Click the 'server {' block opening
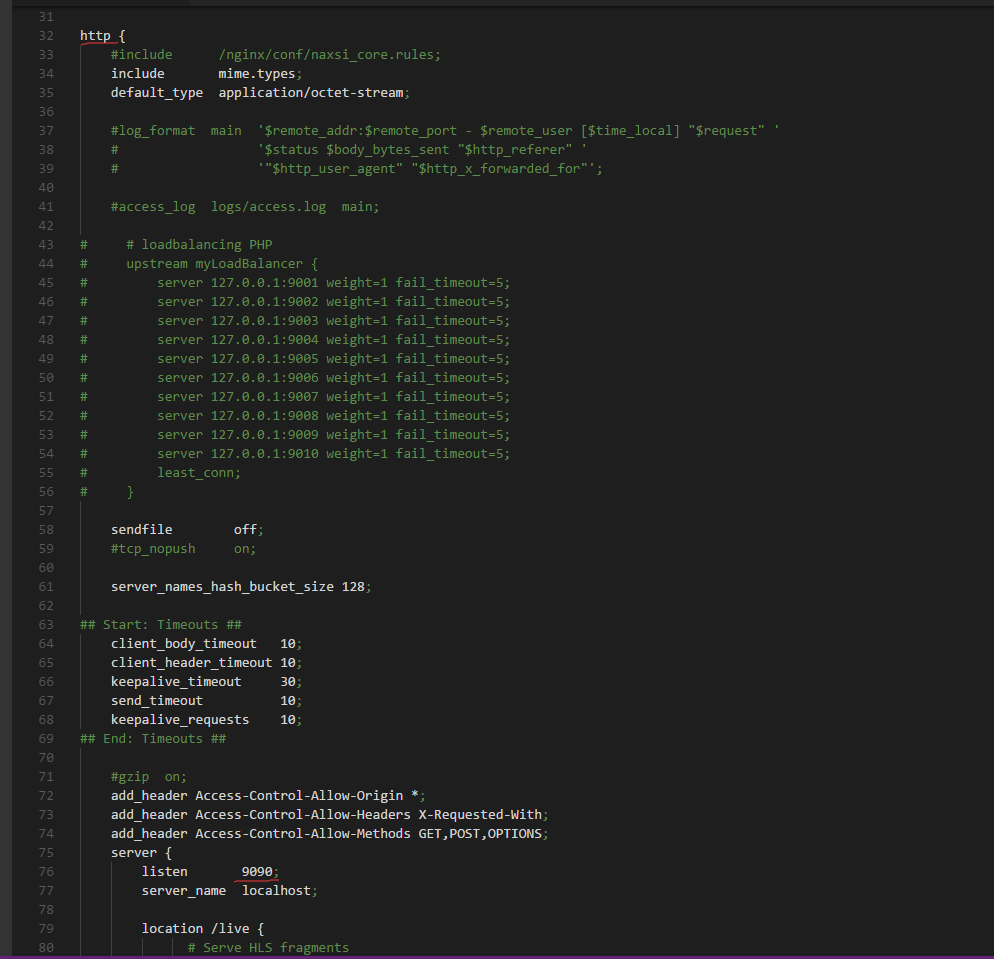 point(141,853)
